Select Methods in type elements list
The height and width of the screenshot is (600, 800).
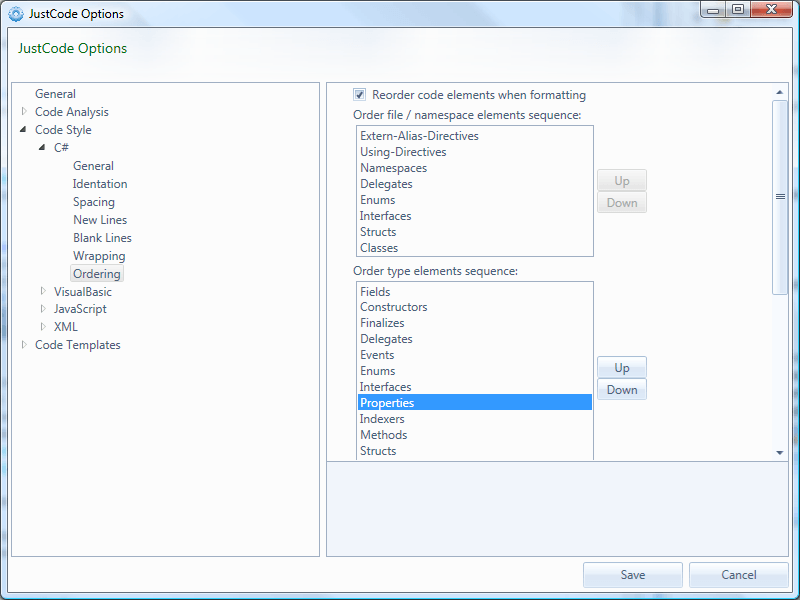coord(475,435)
